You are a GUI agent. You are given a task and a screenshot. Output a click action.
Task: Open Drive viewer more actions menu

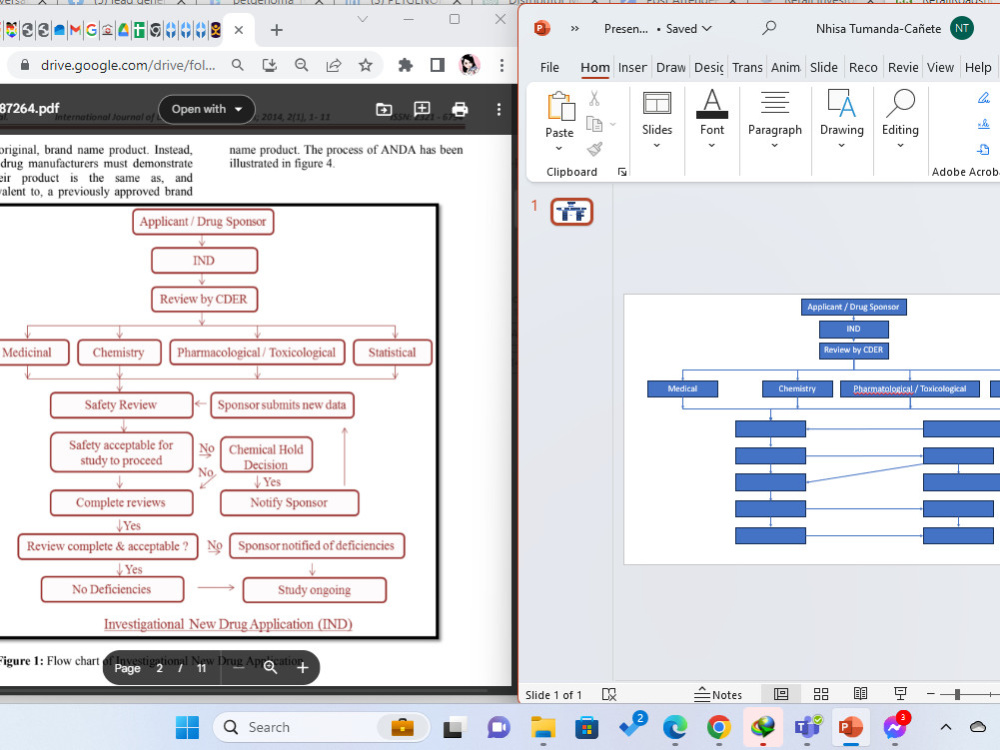(x=499, y=109)
